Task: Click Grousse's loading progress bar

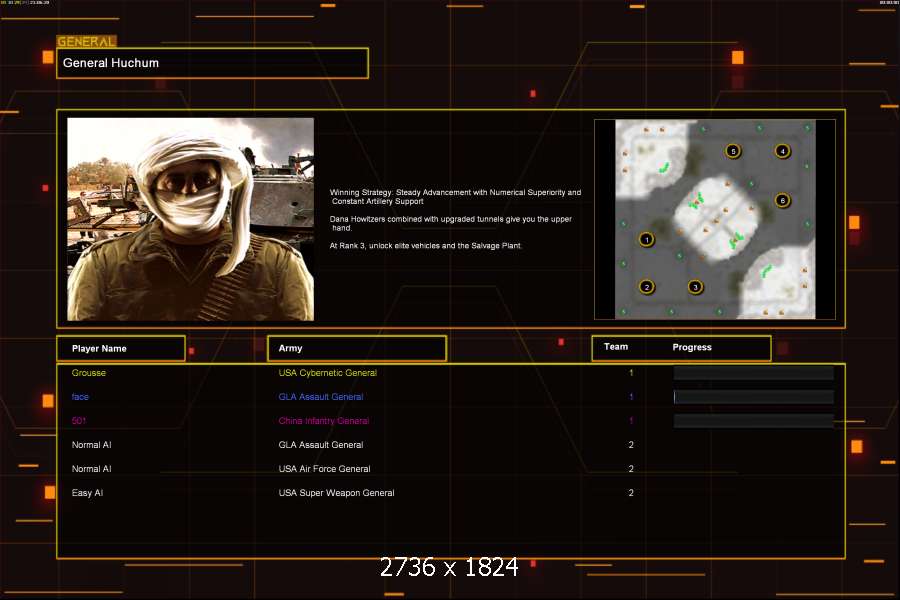Action: coord(753,373)
